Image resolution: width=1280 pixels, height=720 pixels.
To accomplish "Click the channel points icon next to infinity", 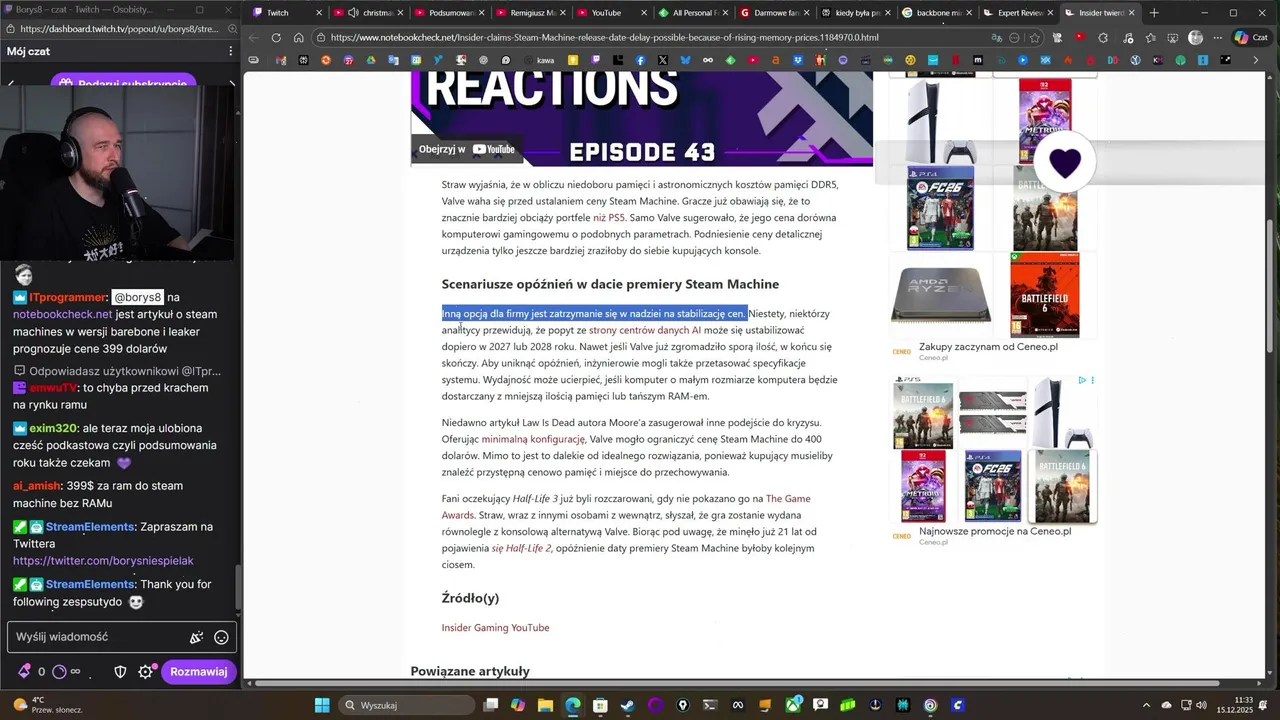I will click(59, 672).
